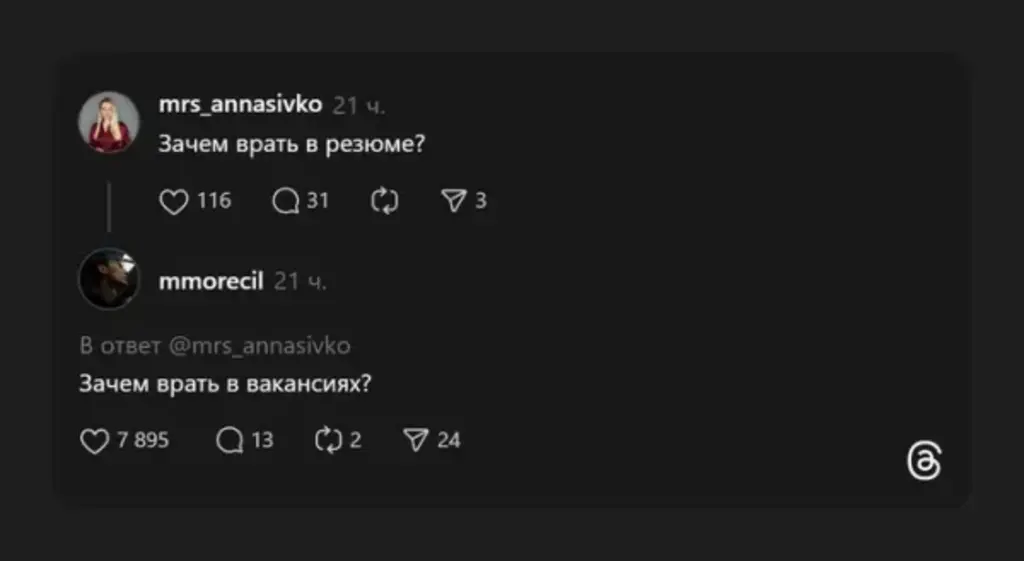This screenshot has height=561, width=1024.
Task: Click the 21 ч. timestamp on mmorecil's reply
Action: pyautogui.click(x=301, y=282)
